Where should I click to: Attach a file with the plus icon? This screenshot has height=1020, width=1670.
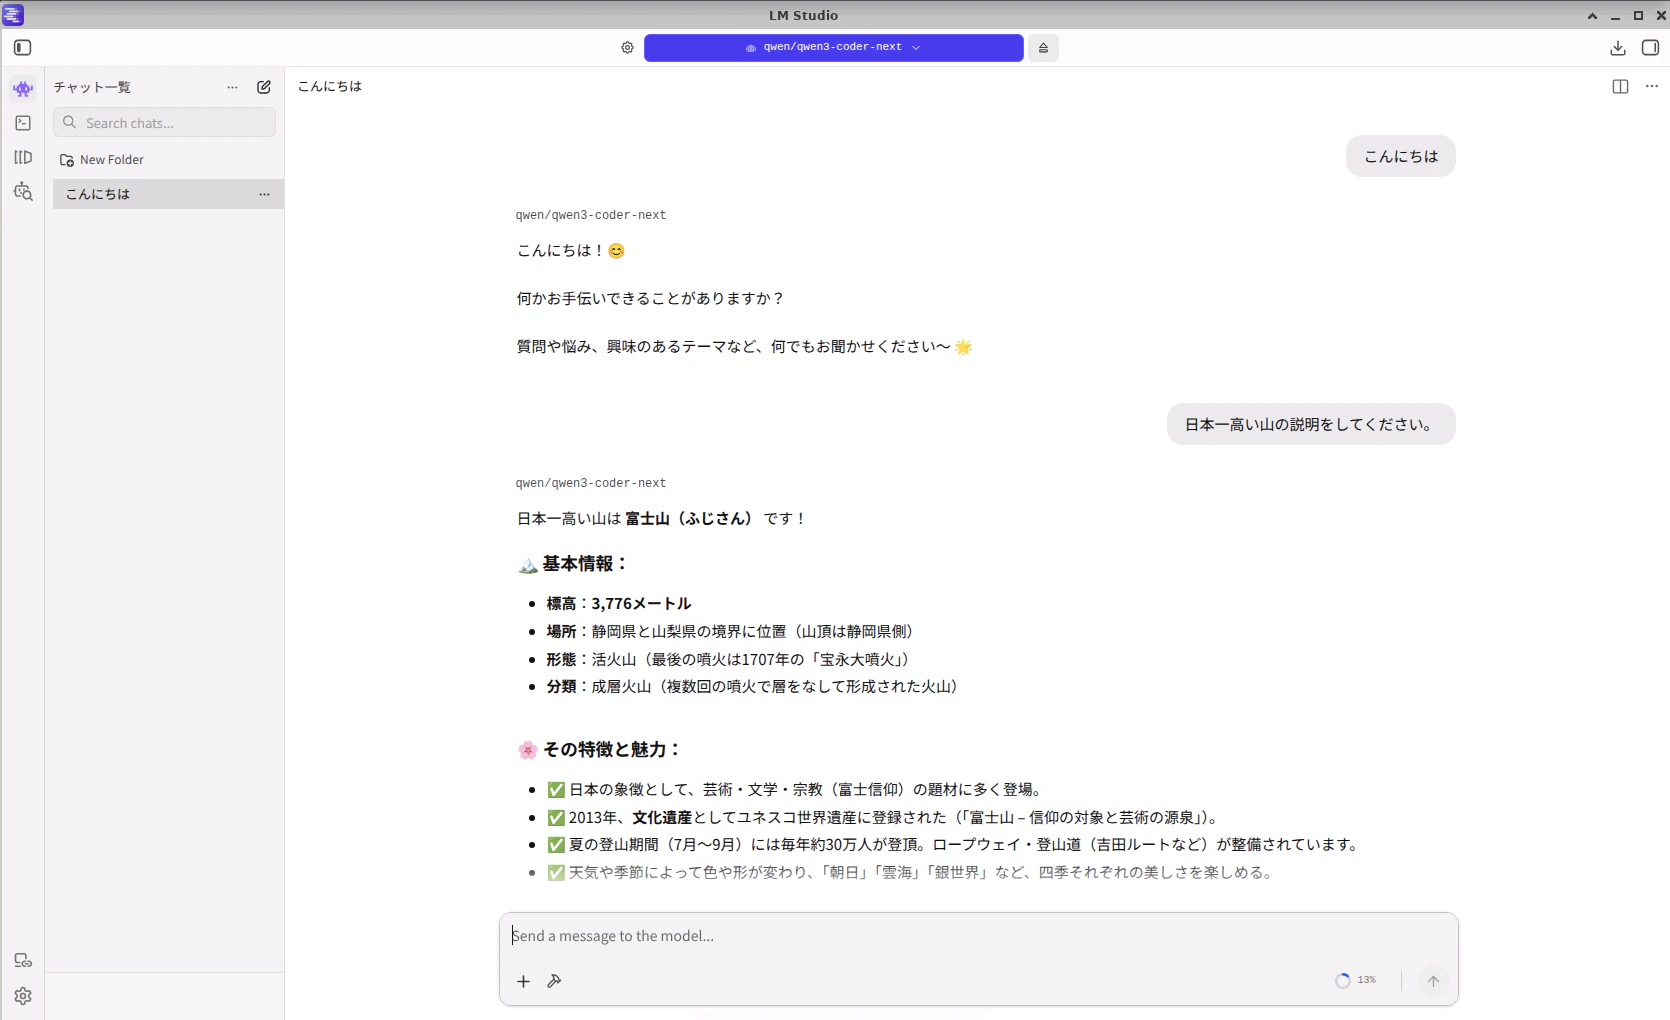tap(523, 981)
